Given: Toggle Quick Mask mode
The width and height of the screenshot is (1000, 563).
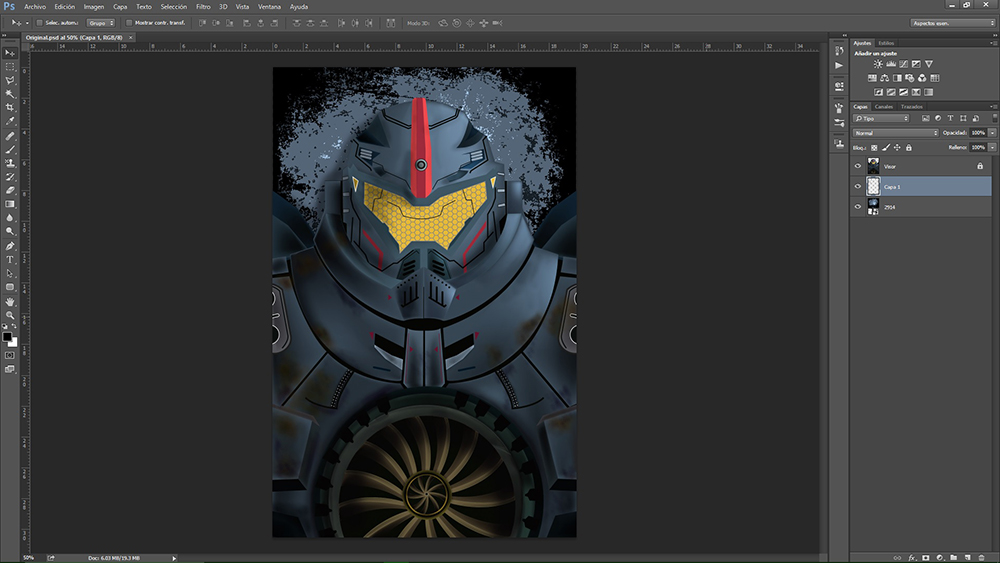Looking at the screenshot, I should click(10, 355).
